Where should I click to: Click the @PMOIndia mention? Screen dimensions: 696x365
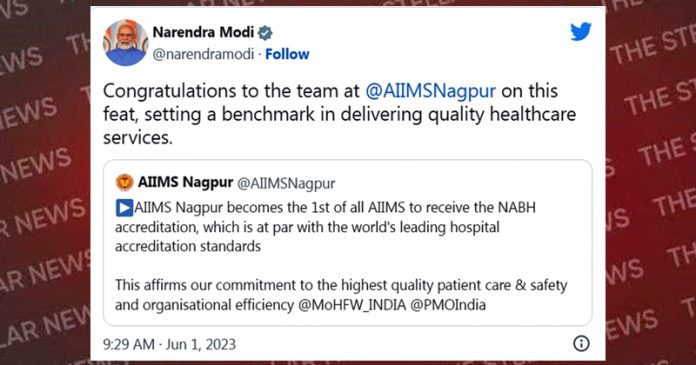(448, 305)
